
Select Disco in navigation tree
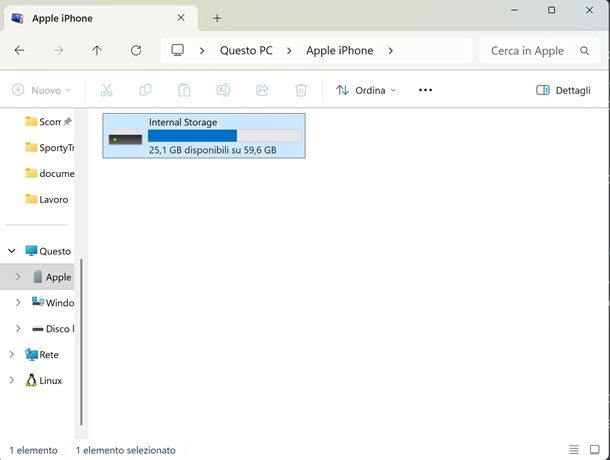(53, 328)
